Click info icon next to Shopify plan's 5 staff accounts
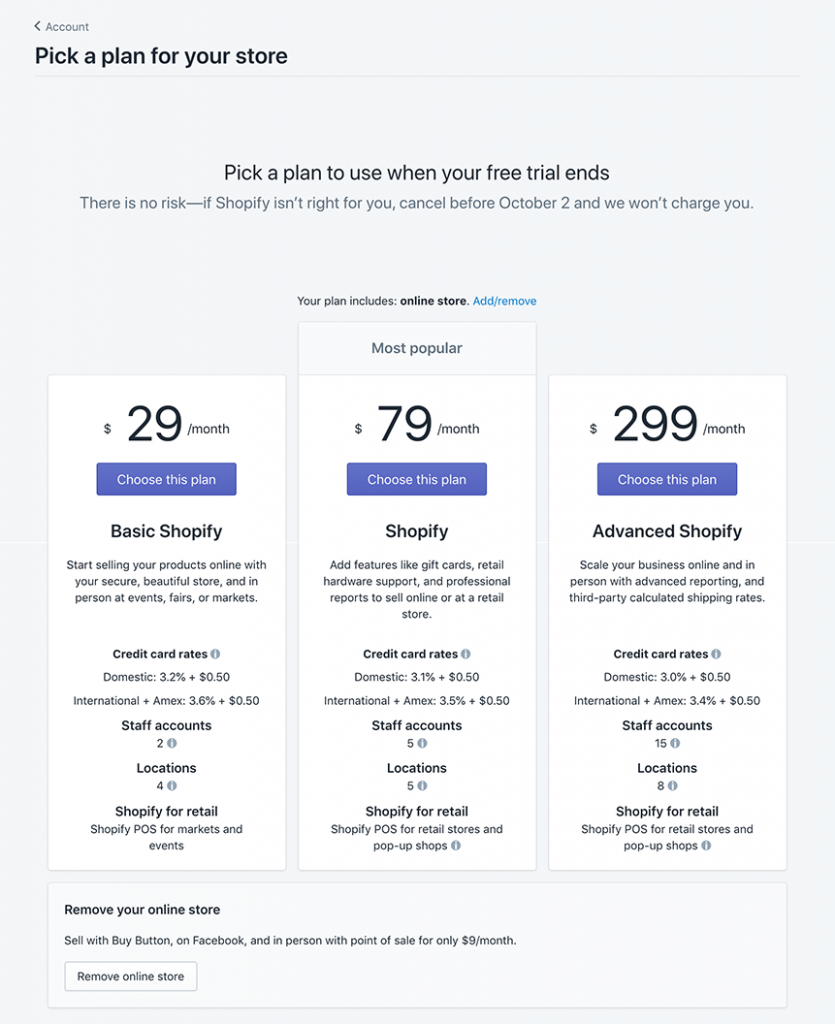 [422, 743]
